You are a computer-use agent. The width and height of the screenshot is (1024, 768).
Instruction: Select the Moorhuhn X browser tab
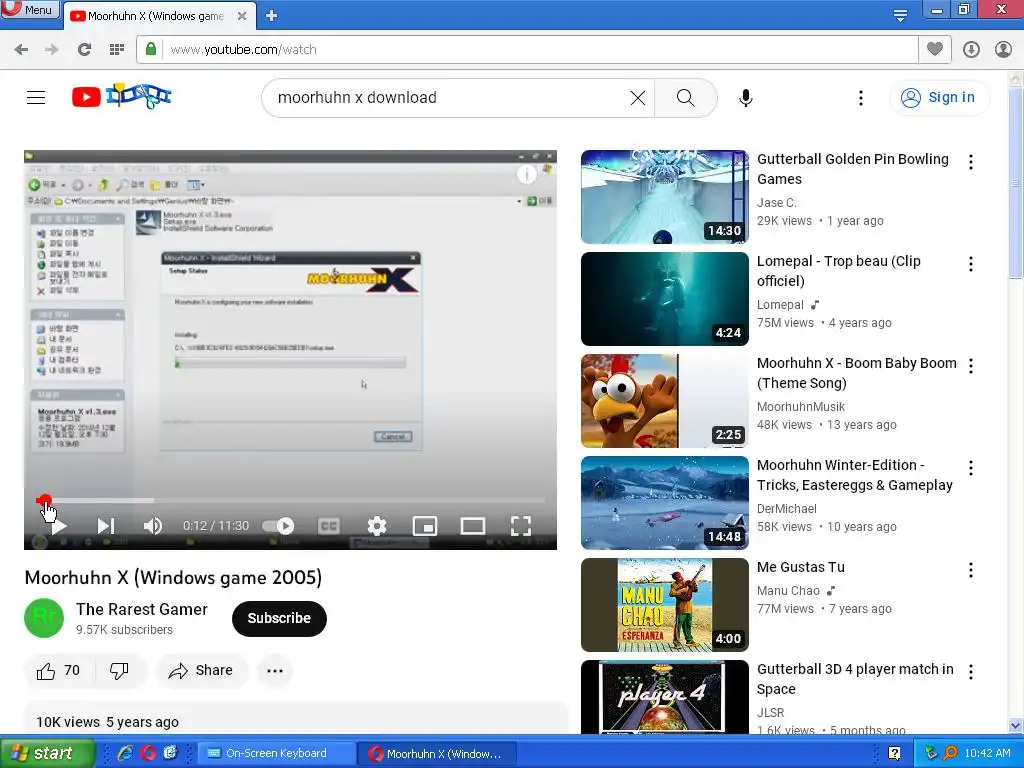point(155,16)
